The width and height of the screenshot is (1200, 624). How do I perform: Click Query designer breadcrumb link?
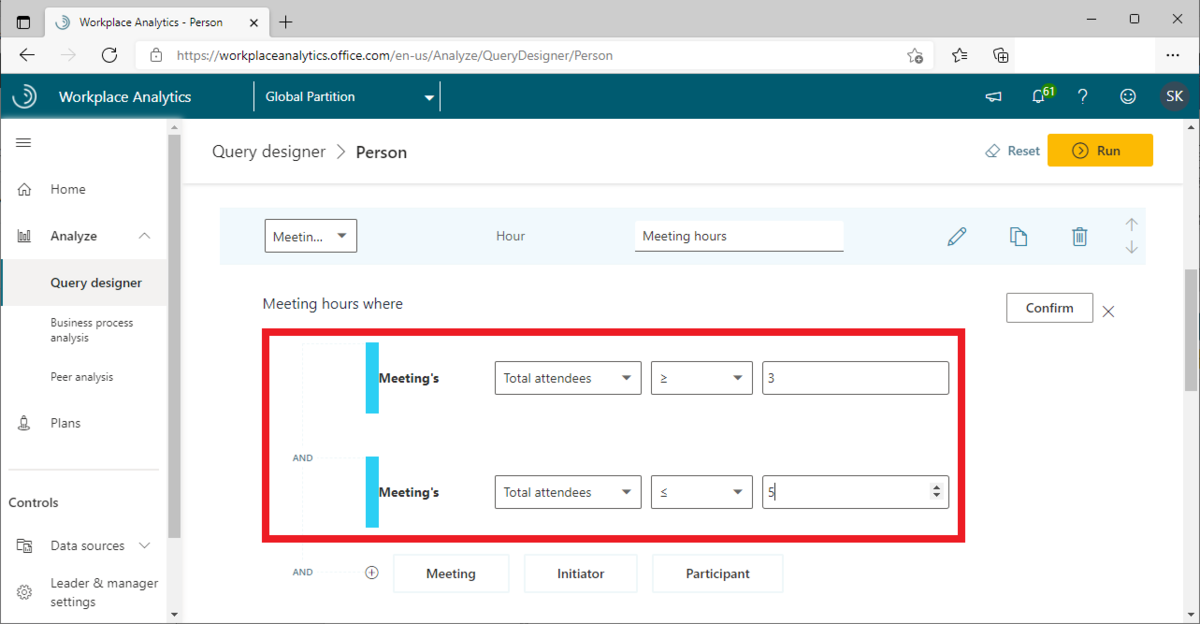pyautogui.click(x=269, y=152)
